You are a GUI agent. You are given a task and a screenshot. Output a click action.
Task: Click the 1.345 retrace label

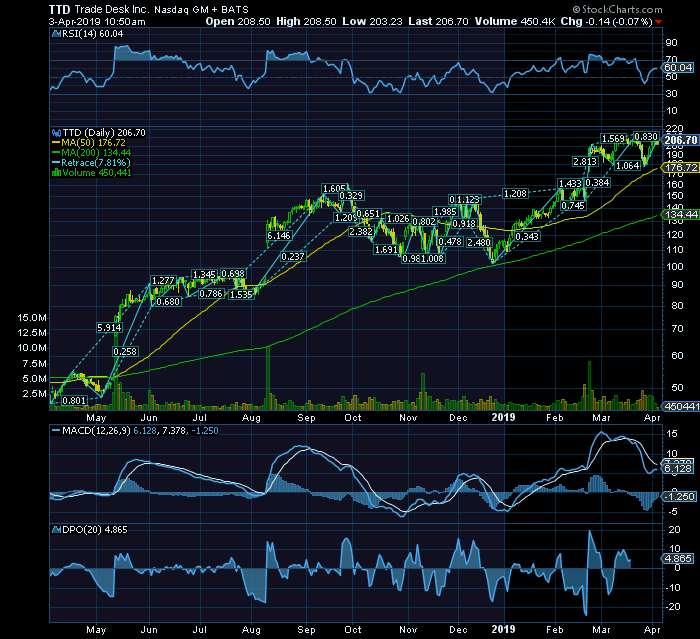204,274
